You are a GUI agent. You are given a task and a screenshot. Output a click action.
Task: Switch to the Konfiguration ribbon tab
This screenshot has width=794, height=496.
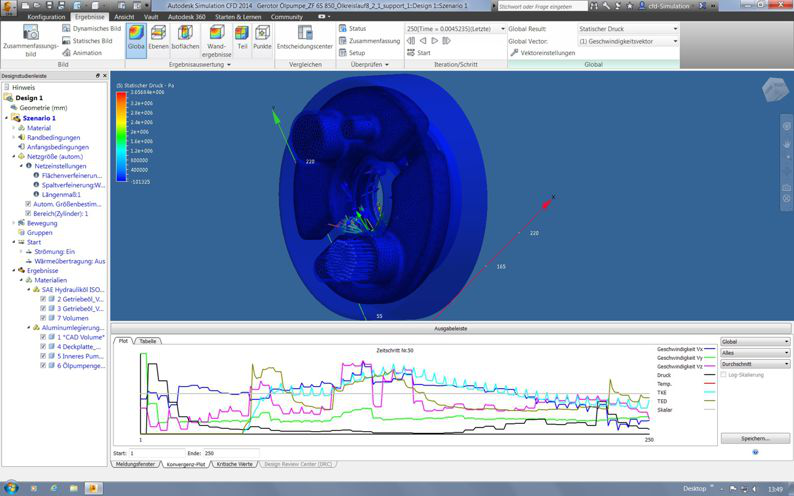[47, 17]
